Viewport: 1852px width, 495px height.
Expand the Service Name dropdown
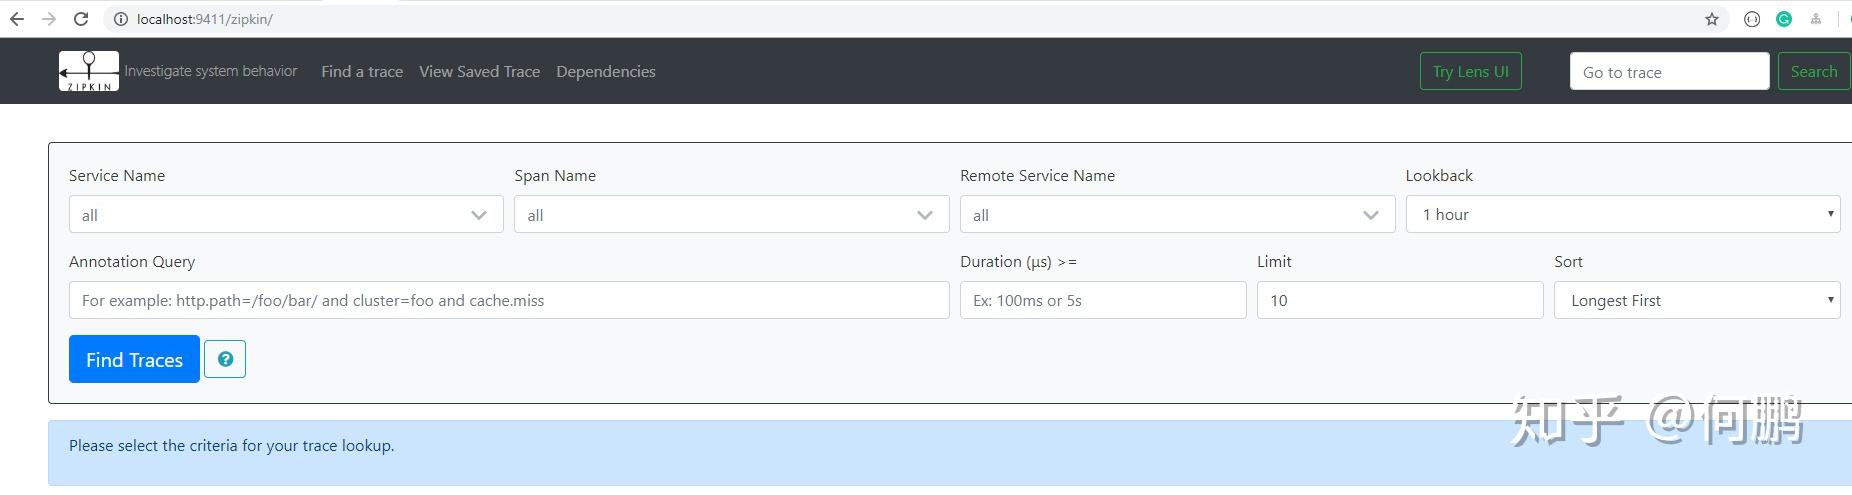tap(285, 215)
